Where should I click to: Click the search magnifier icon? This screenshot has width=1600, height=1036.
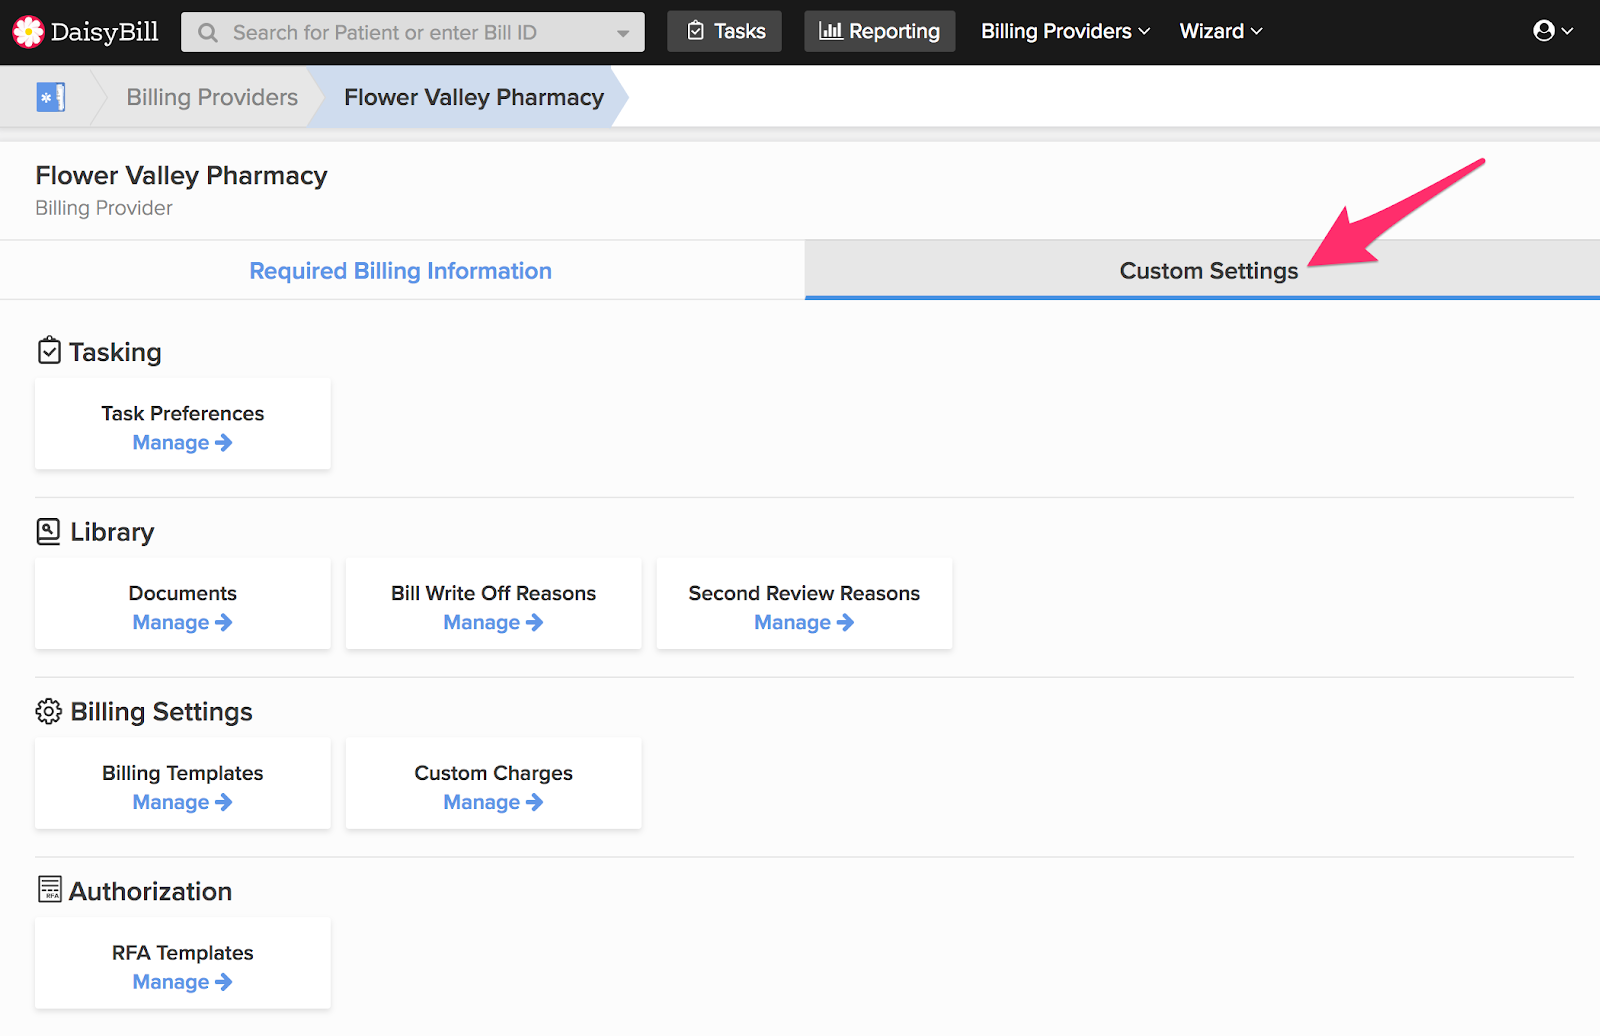click(x=208, y=33)
